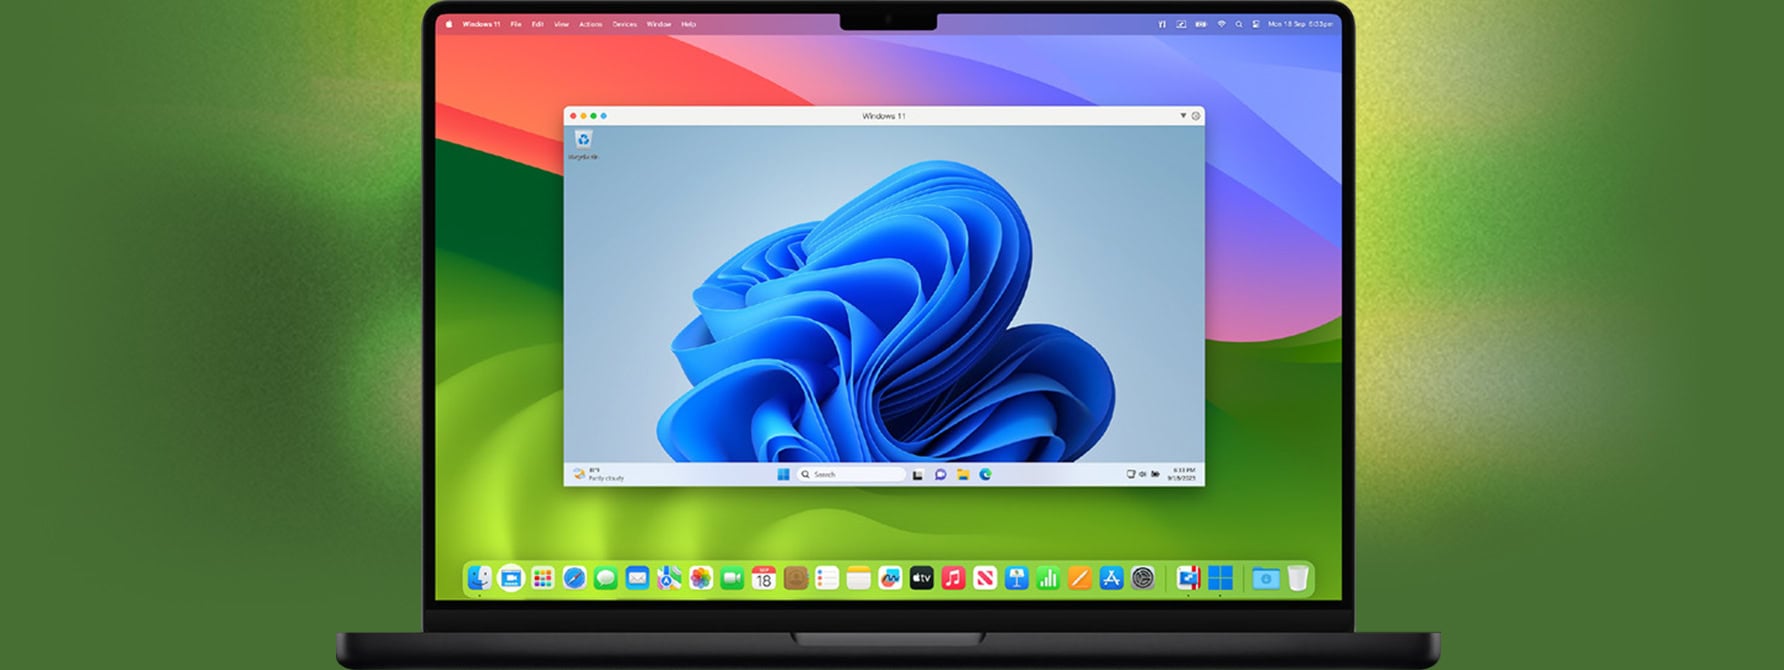This screenshot has width=1784, height=670.
Task: Open Numbers app in Dock
Action: tap(1048, 578)
